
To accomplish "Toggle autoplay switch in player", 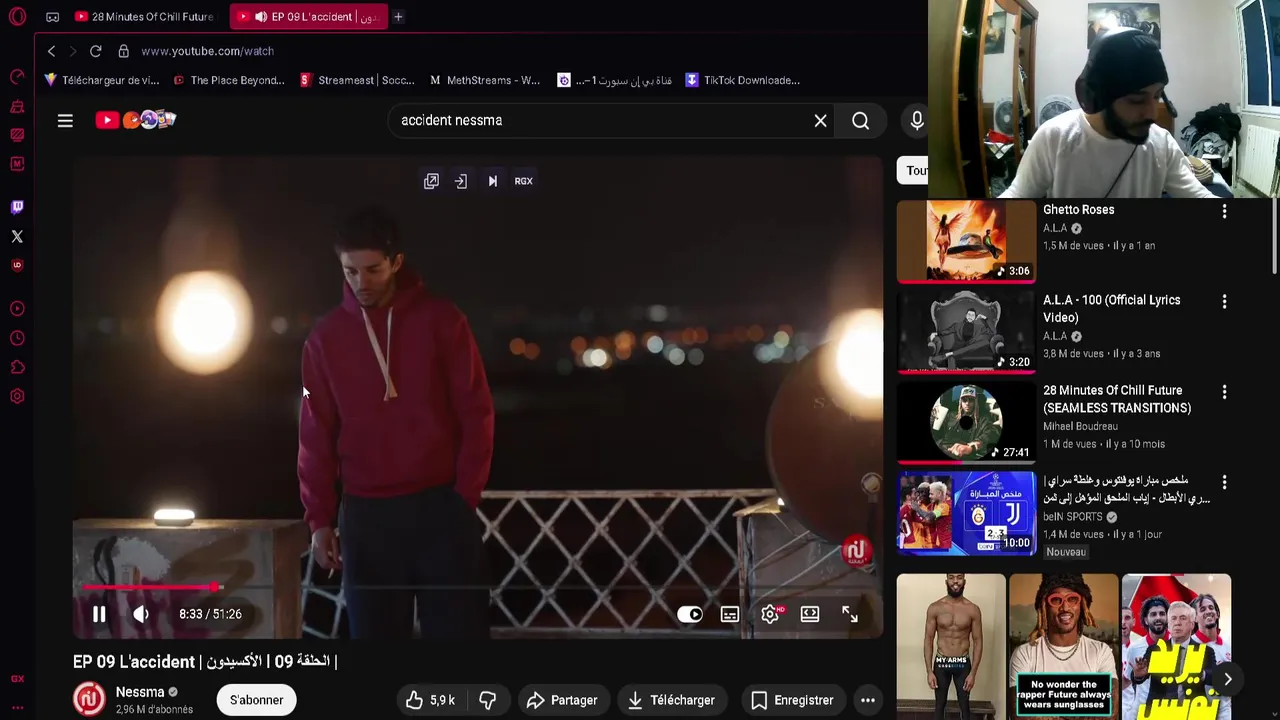I will coord(690,614).
